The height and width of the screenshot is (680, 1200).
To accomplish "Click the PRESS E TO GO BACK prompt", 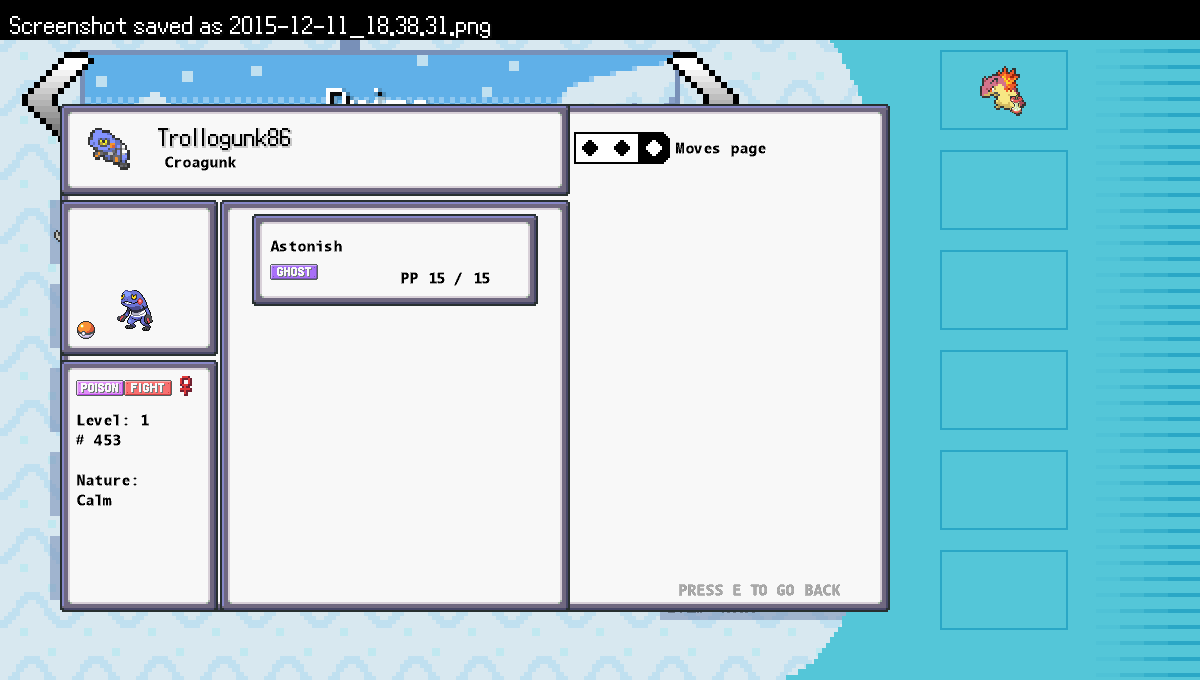I will point(759,590).
